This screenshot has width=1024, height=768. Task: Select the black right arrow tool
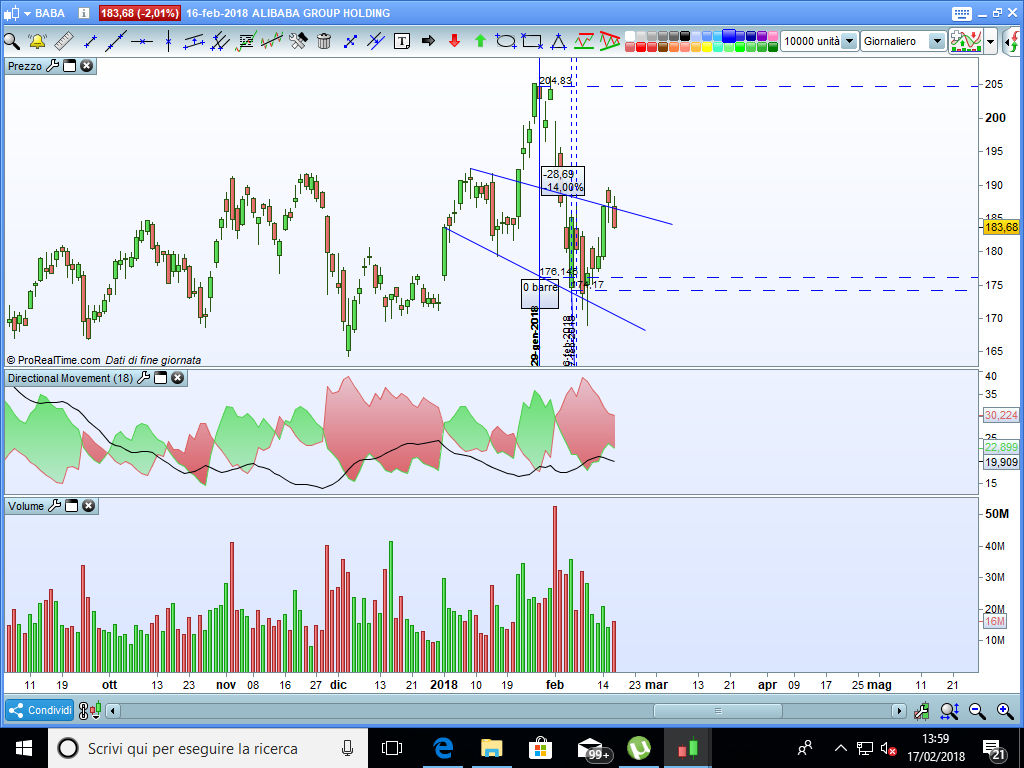[428, 41]
